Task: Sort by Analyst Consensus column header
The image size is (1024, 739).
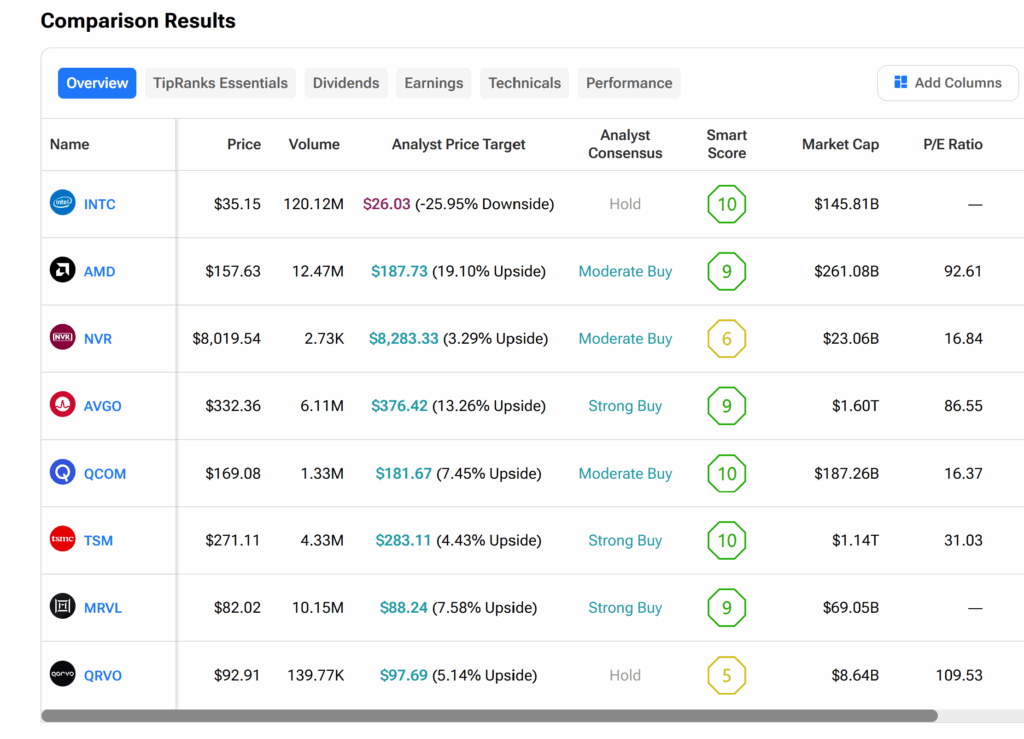Action: tap(625, 144)
